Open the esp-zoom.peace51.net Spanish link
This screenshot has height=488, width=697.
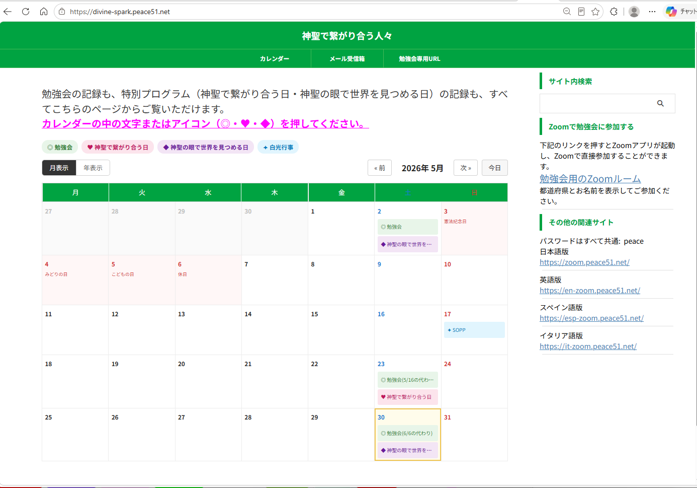591,318
